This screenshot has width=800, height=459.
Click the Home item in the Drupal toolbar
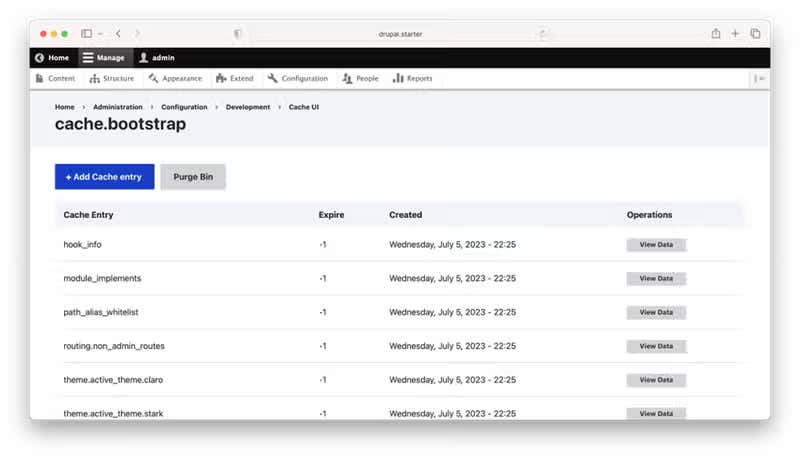click(x=52, y=58)
